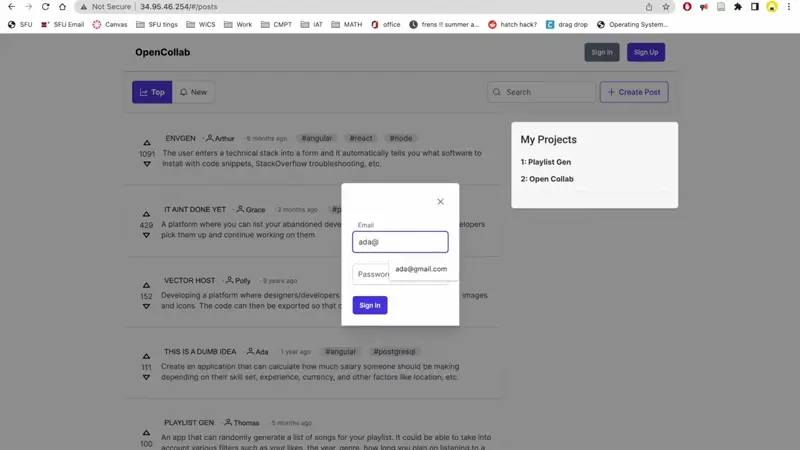This screenshot has width=800, height=450.
Task: Click the OpenCollab logo text
Action: [x=162, y=52]
